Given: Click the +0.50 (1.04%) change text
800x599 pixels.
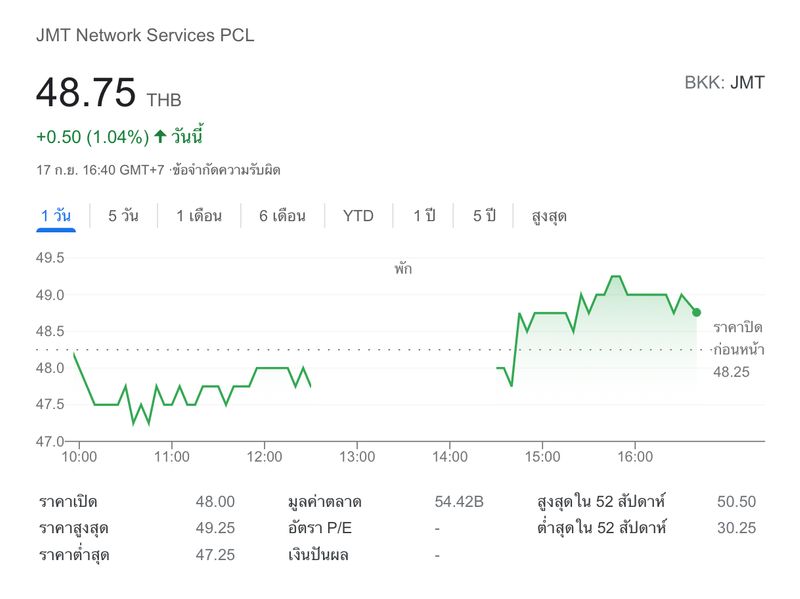Looking at the screenshot, I should pos(92,136).
